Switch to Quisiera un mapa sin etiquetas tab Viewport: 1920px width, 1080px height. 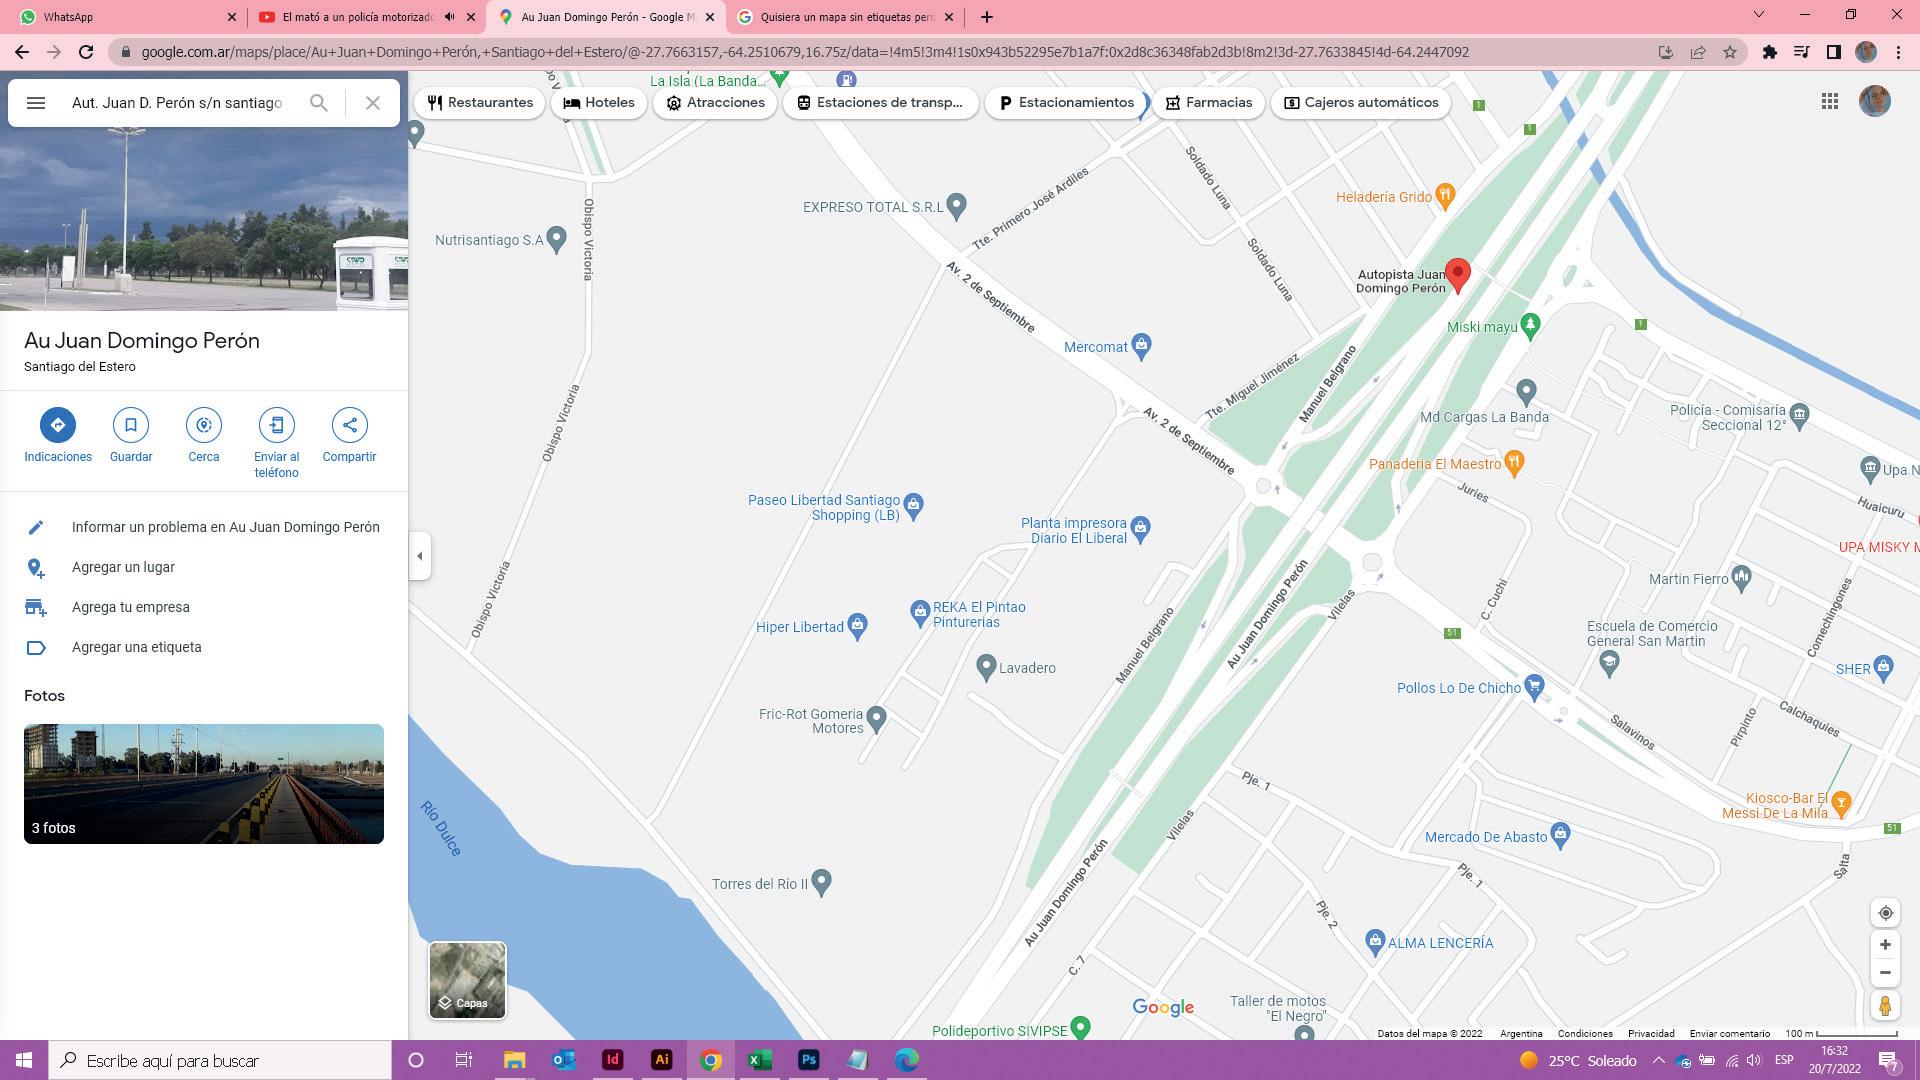point(846,17)
